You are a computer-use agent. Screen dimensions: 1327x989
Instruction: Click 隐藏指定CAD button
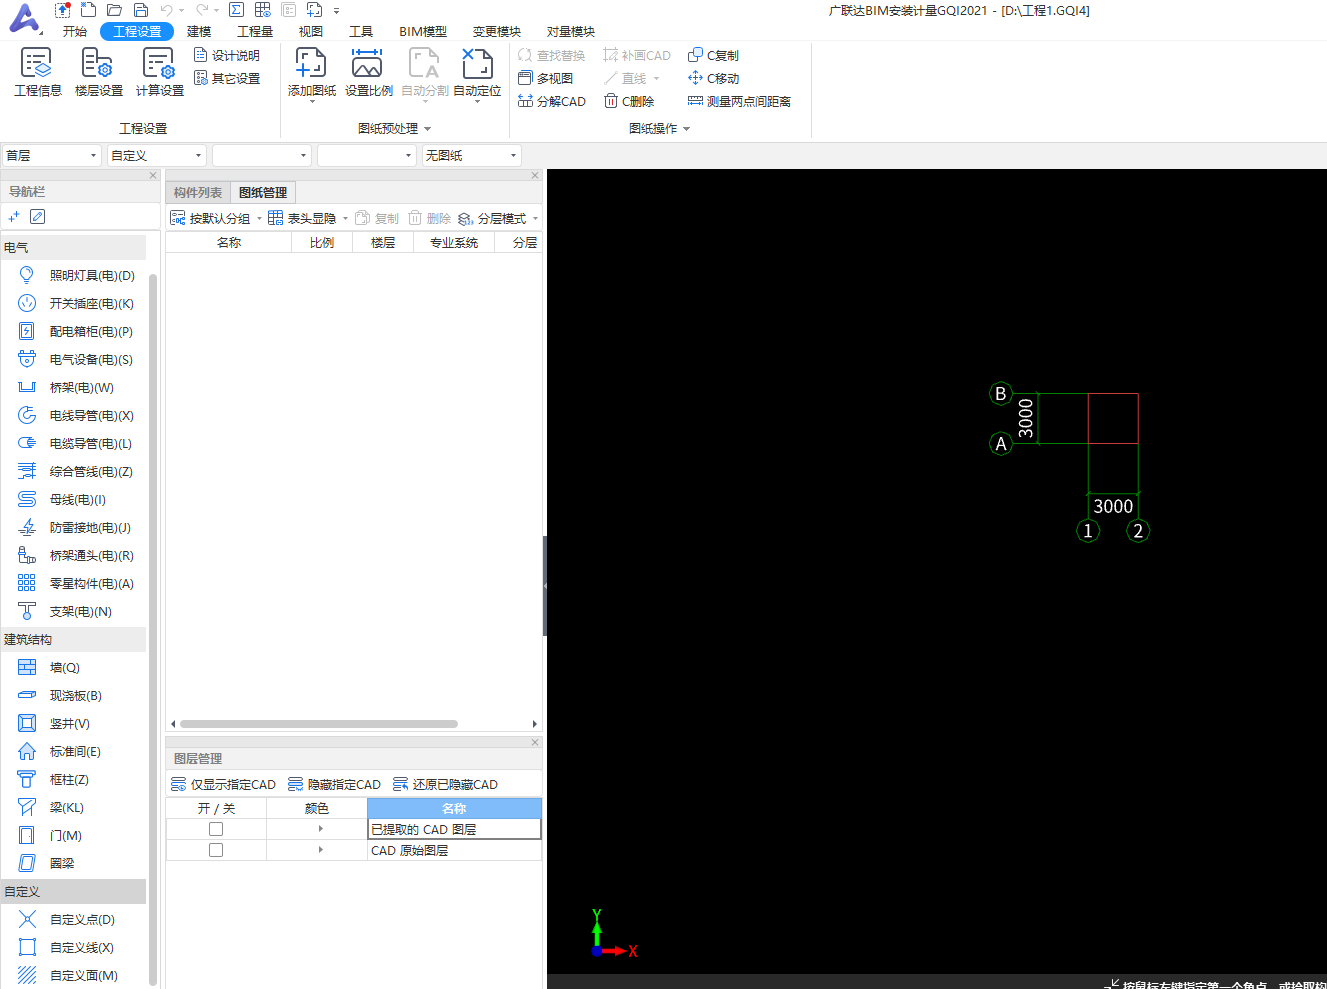[x=335, y=784]
